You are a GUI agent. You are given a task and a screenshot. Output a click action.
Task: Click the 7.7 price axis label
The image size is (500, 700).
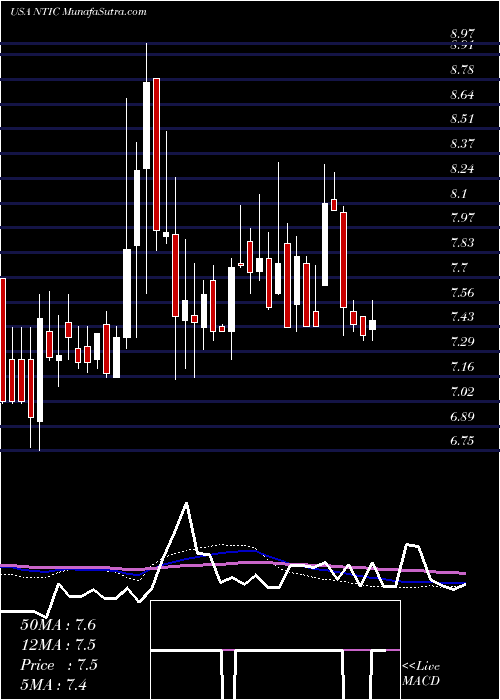pyautogui.click(x=459, y=268)
